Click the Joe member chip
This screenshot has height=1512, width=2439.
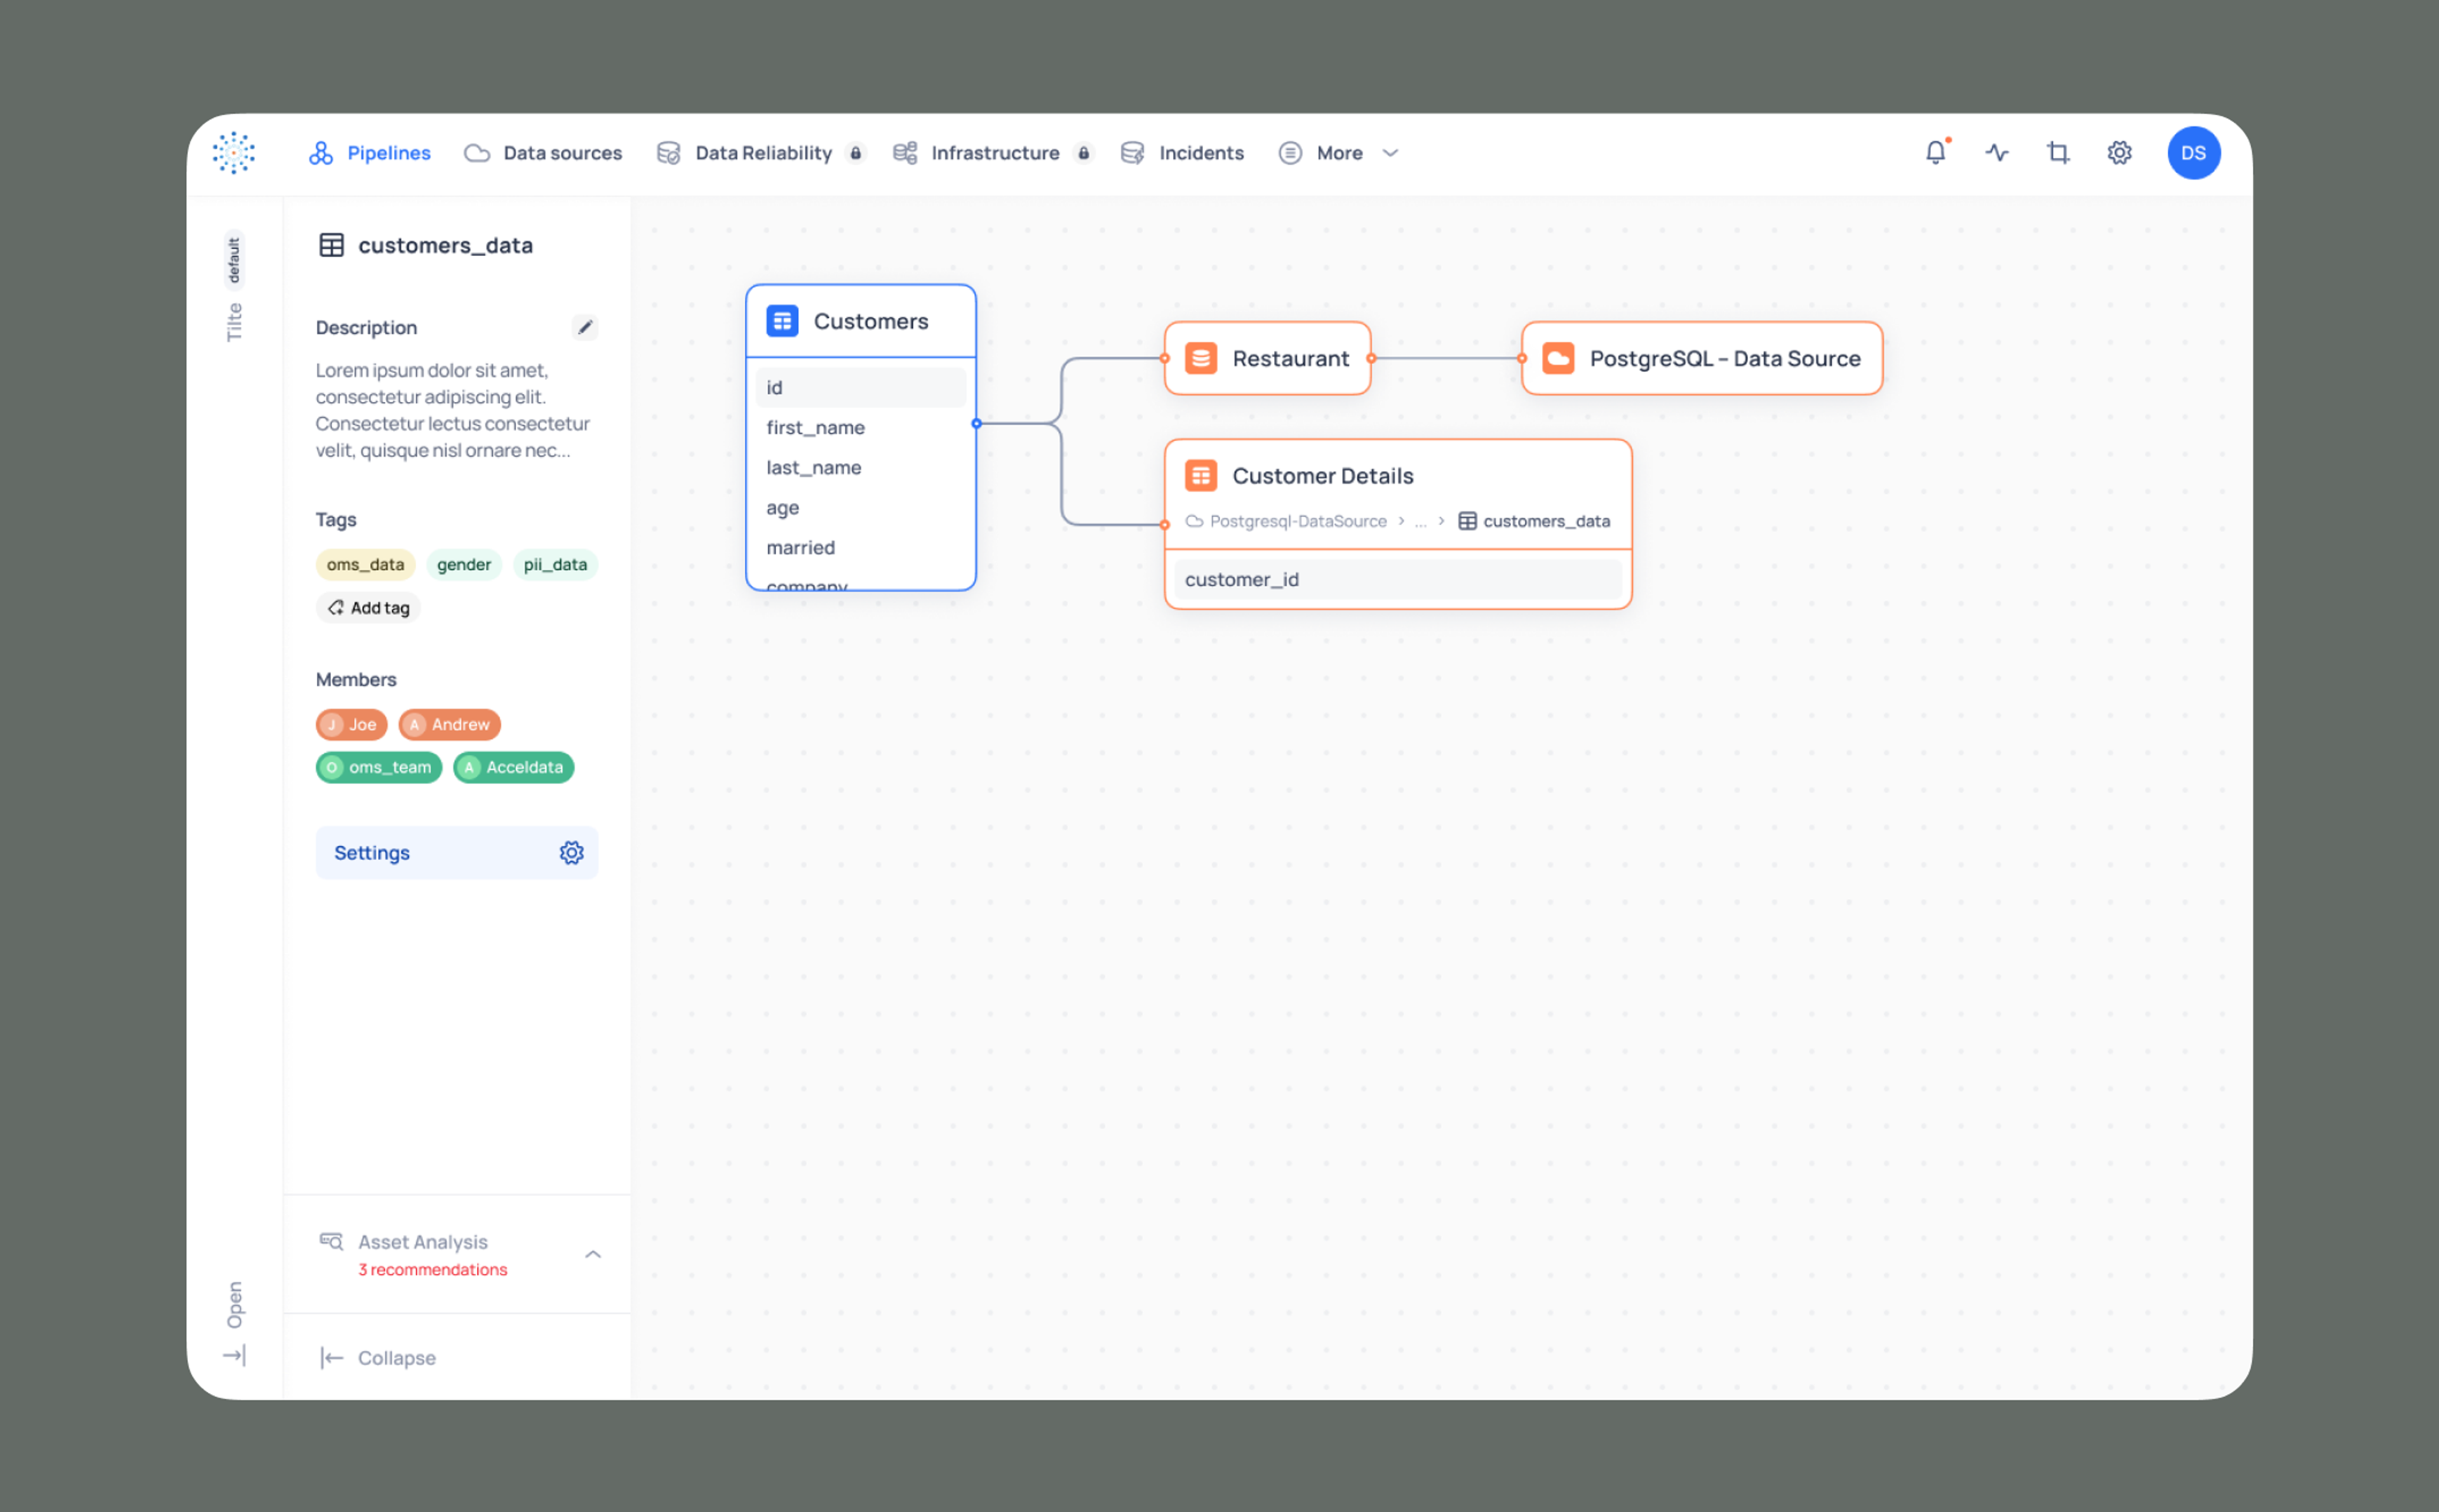(x=351, y=724)
